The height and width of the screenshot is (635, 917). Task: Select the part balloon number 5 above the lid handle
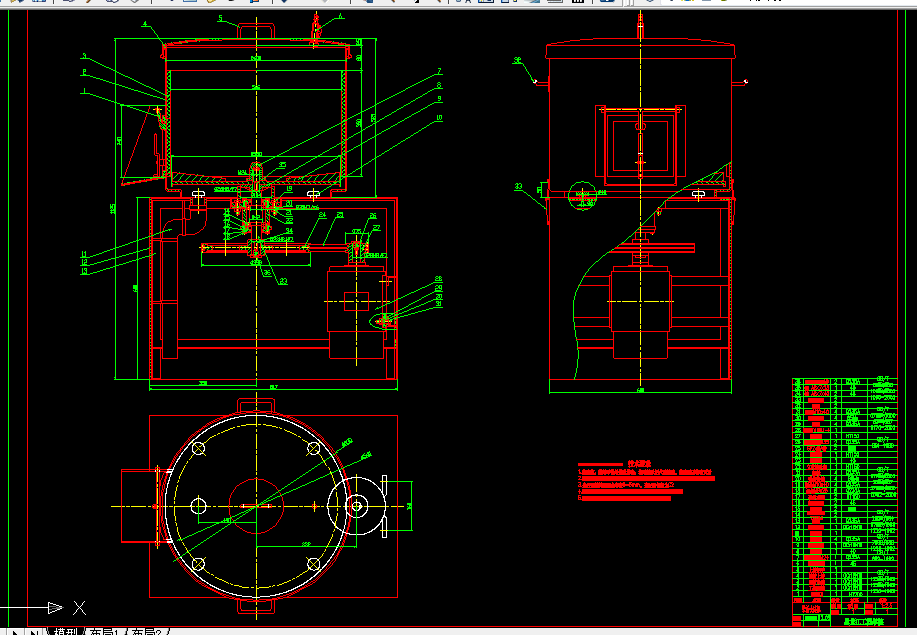pyautogui.click(x=220, y=18)
